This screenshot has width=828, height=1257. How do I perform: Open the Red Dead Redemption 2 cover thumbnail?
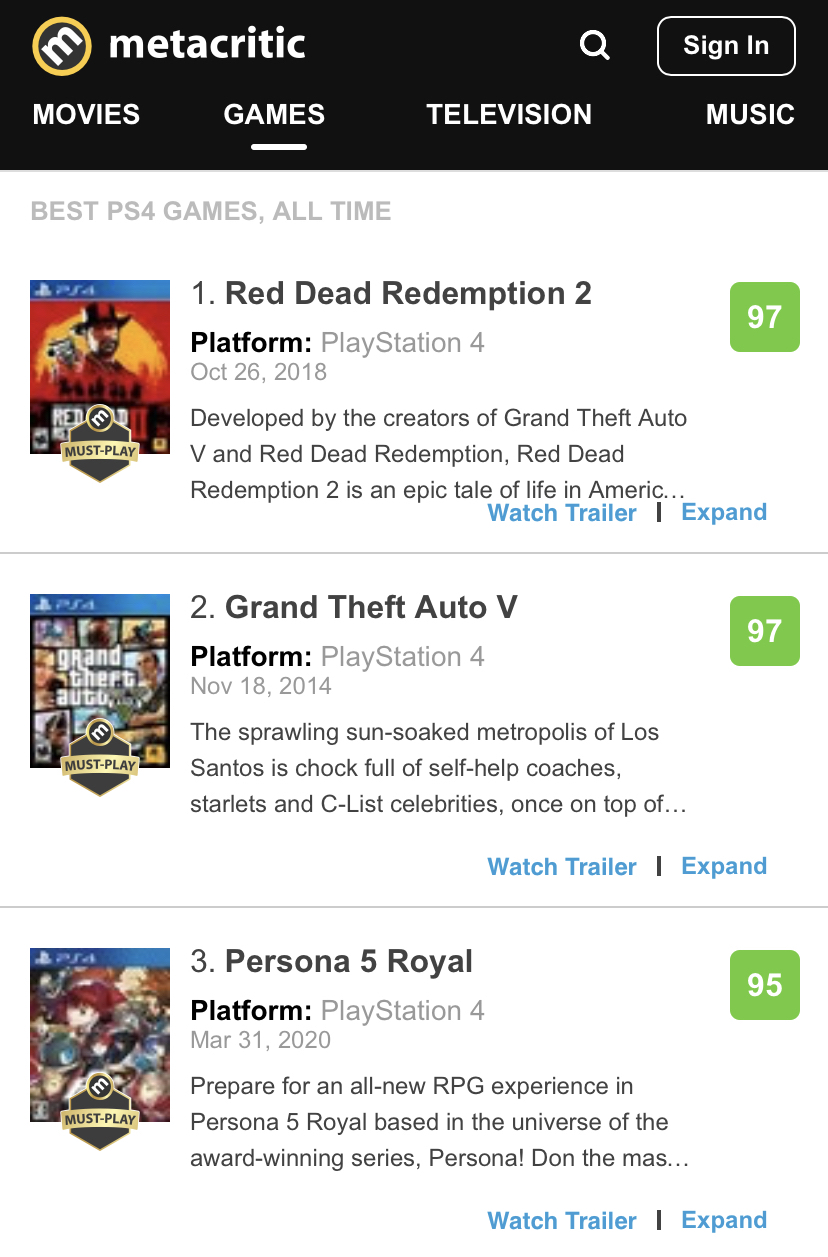pyautogui.click(x=100, y=367)
